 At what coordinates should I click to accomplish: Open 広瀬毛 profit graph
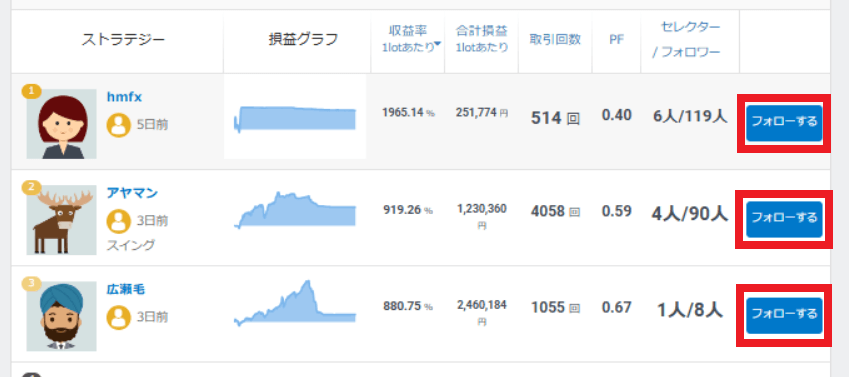click(295, 303)
